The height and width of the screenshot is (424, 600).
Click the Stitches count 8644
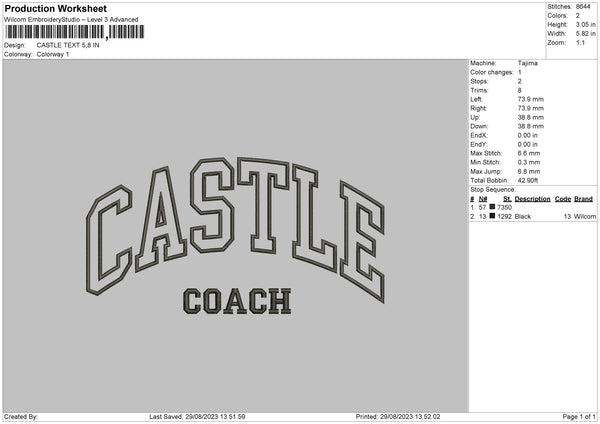point(583,7)
